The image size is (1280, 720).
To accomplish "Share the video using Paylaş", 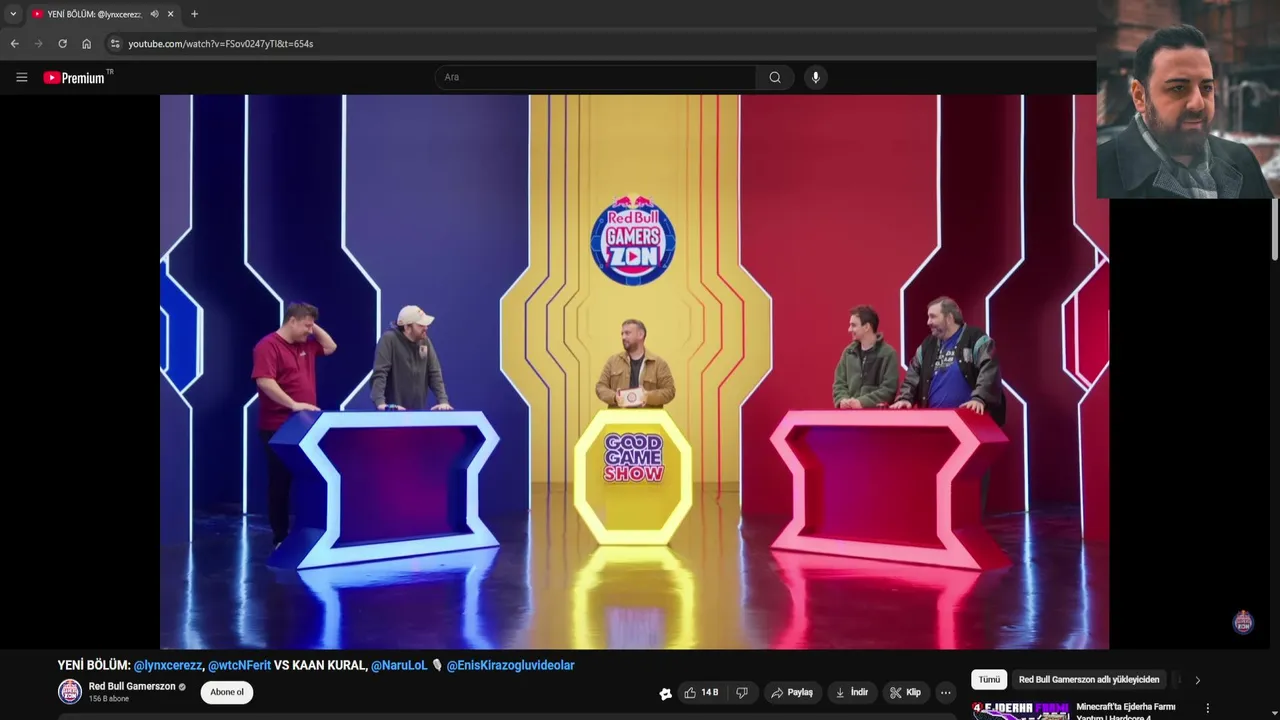I will [x=794, y=692].
